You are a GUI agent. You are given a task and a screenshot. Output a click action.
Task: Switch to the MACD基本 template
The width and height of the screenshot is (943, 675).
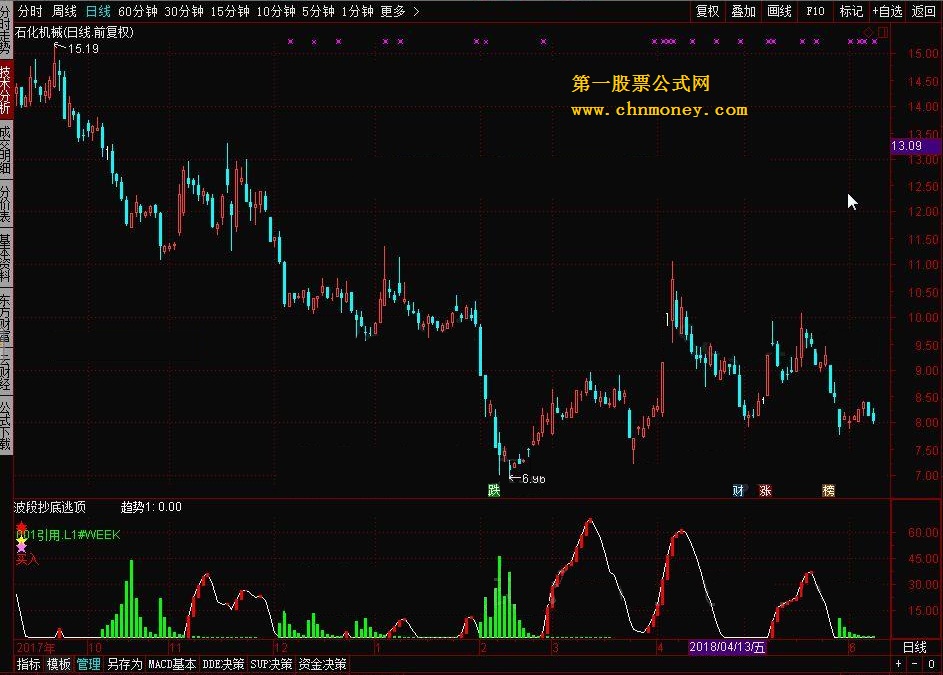[172, 664]
